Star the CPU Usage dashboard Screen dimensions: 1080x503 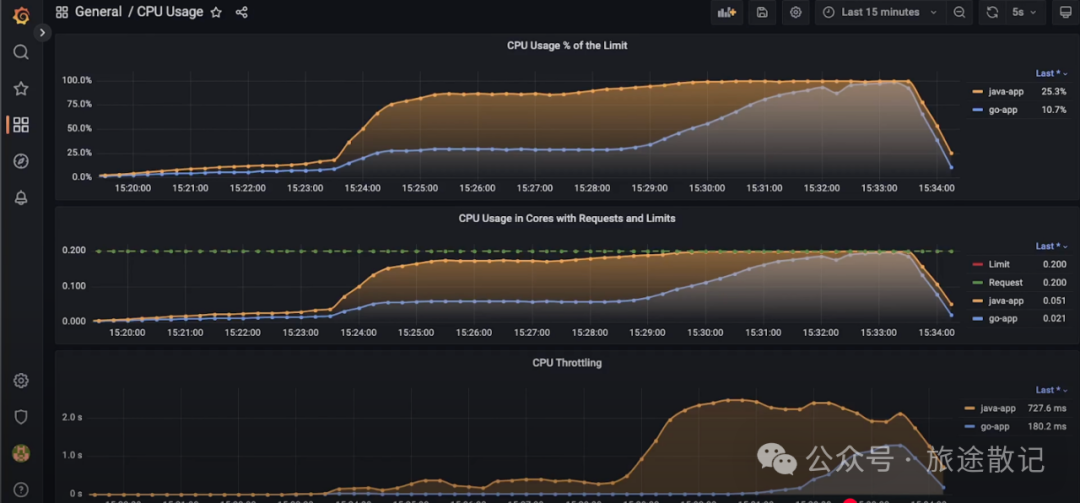click(x=216, y=12)
